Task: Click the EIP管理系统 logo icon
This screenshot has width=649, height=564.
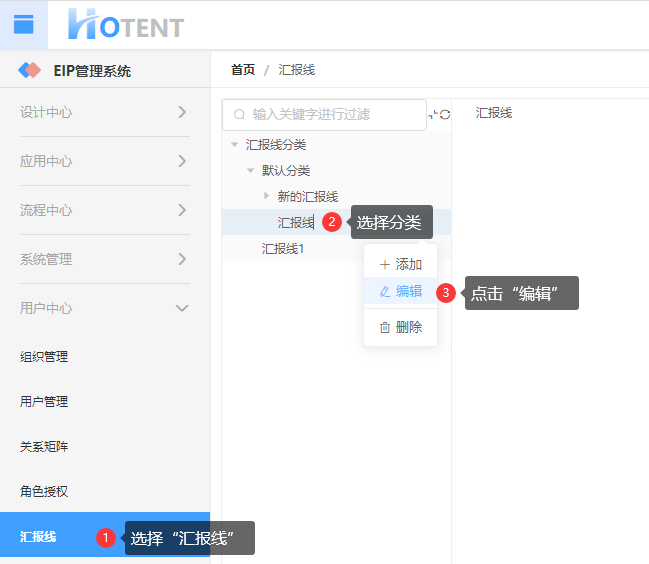Action: [x=31, y=71]
